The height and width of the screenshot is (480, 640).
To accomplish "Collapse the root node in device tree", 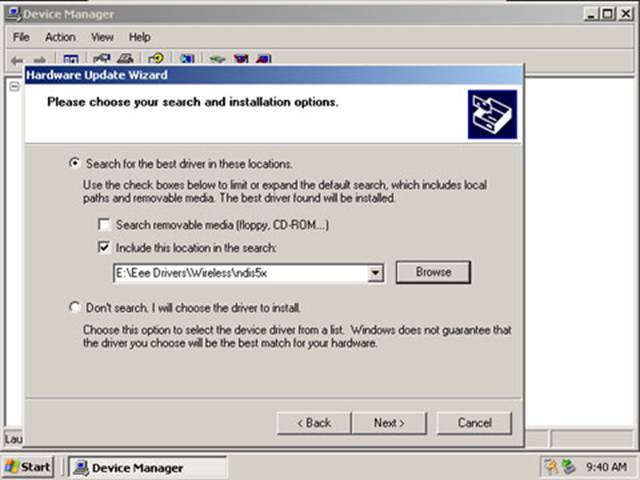I will 15,86.
